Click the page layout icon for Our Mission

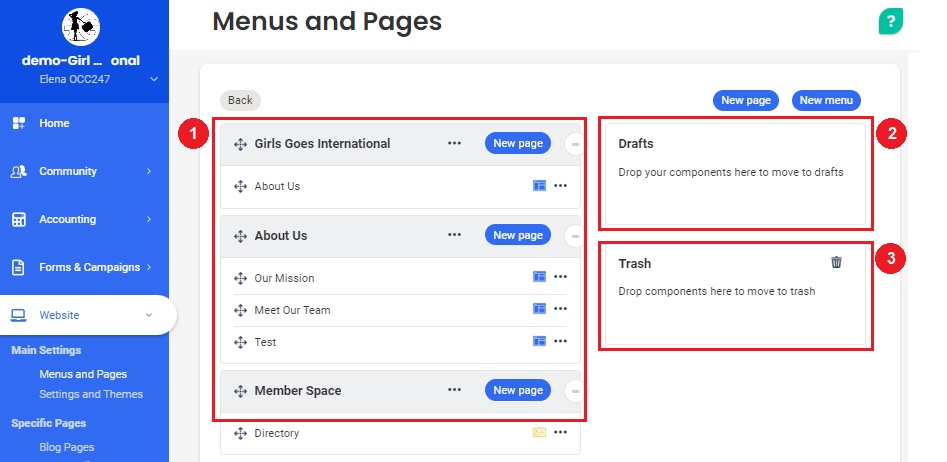(x=539, y=277)
